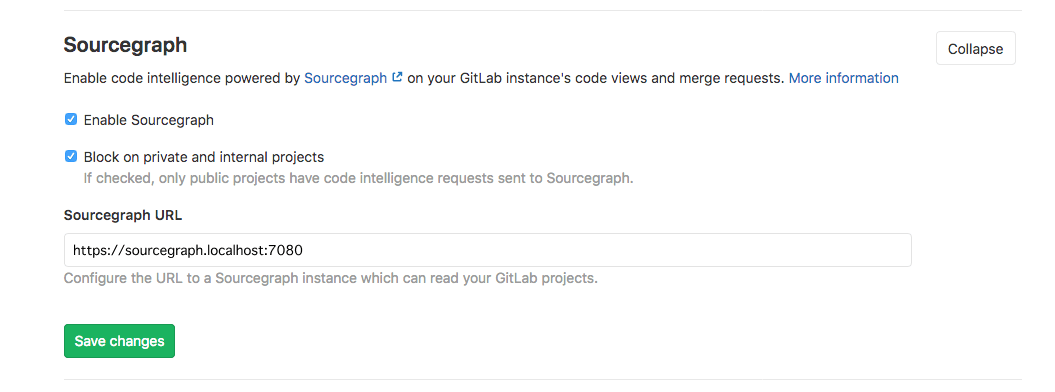Focus the Sourcegraph URL input field
This screenshot has height=392, width=1055.
click(x=488, y=250)
